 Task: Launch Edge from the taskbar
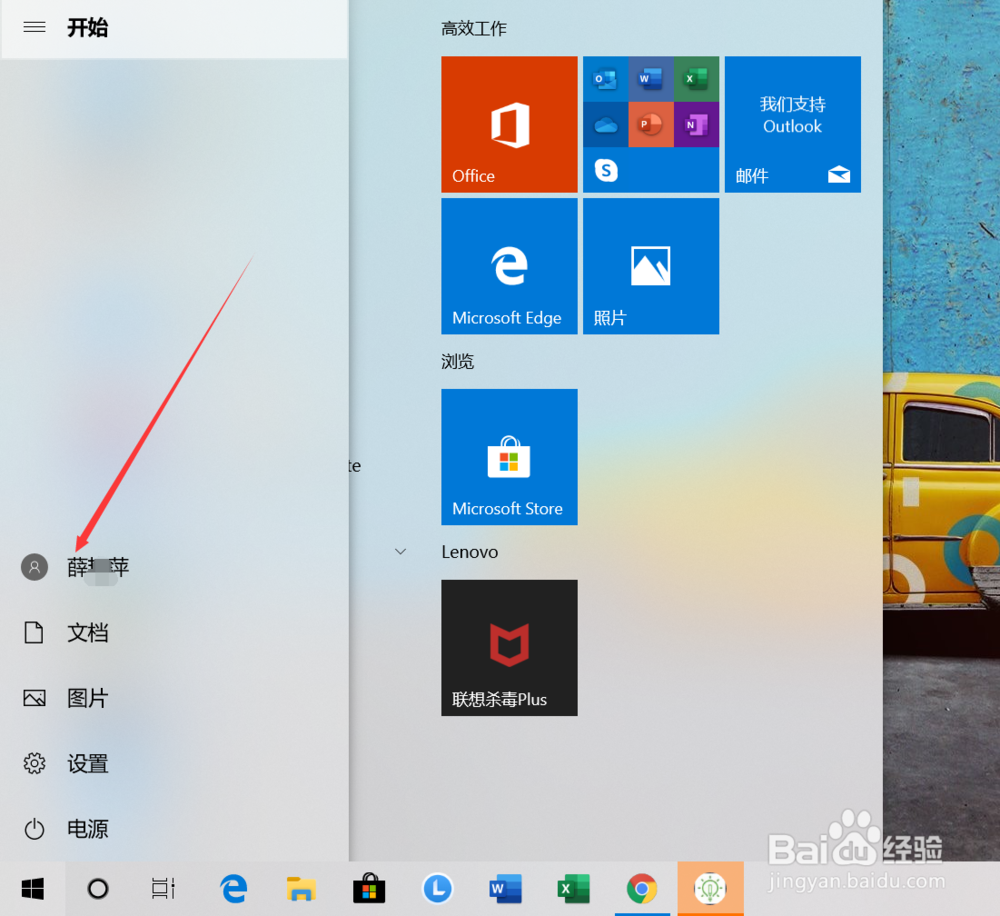click(234, 889)
